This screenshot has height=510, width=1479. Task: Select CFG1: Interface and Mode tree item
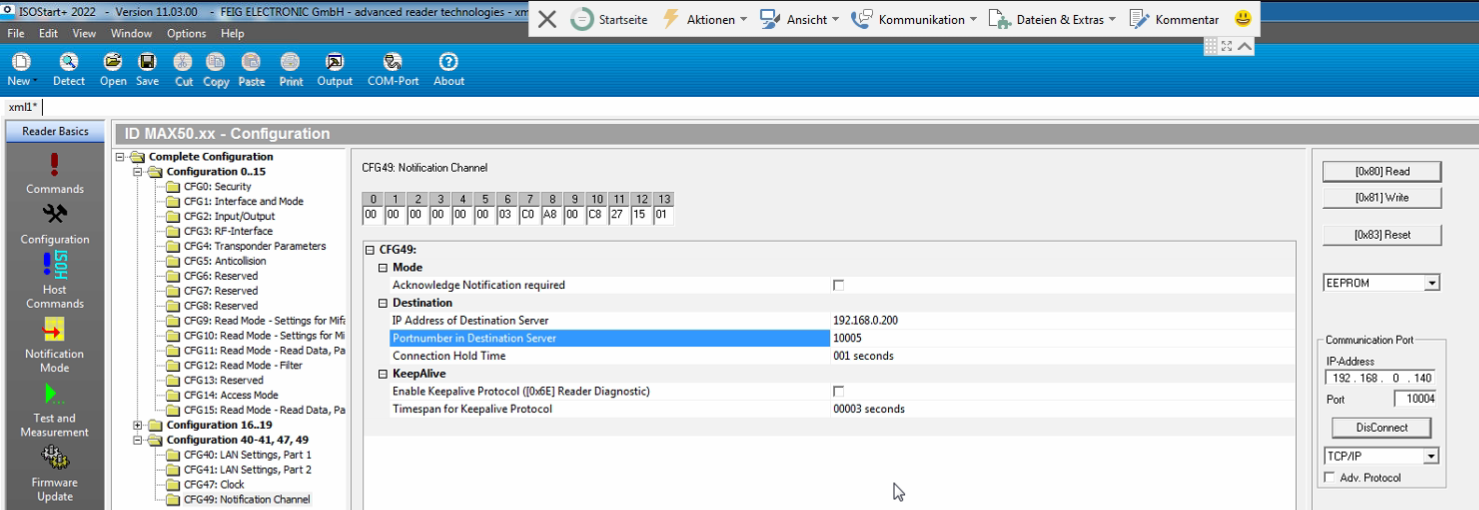243,202
